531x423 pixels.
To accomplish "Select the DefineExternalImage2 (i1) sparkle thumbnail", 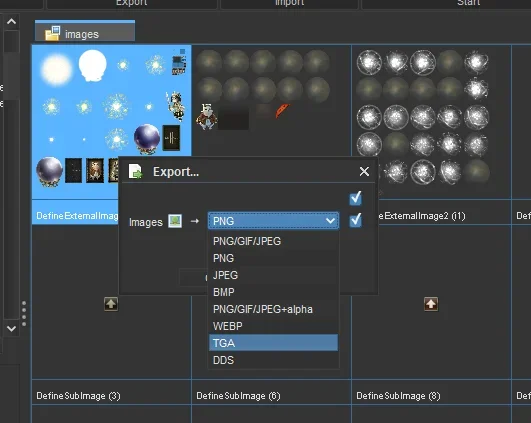I will tap(431, 122).
